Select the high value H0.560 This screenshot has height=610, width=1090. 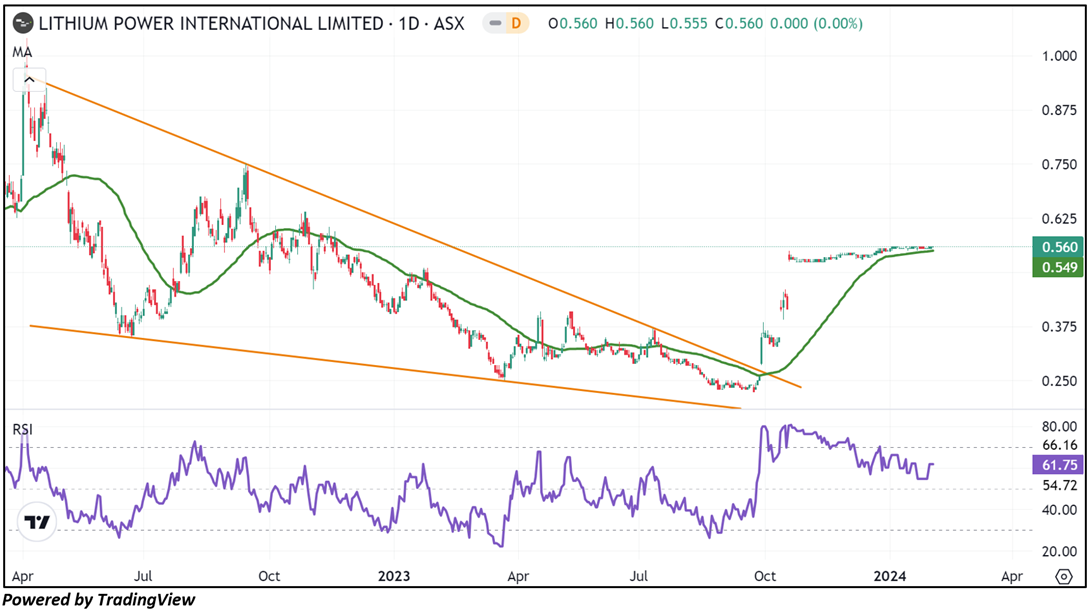(x=629, y=24)
